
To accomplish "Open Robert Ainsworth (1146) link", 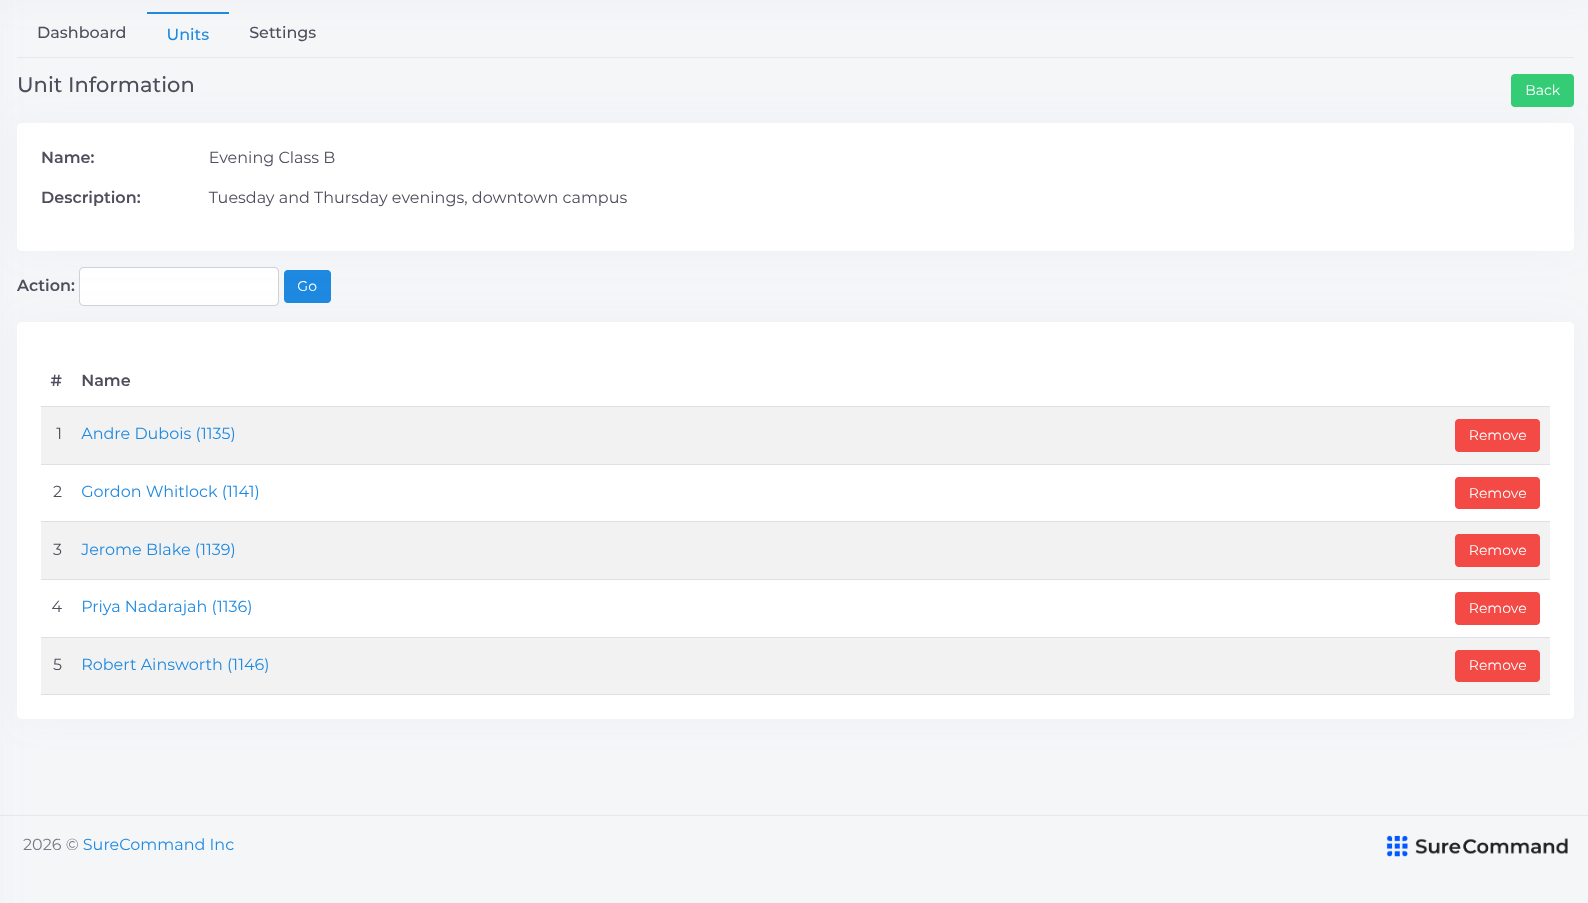I will pos(175,665).
